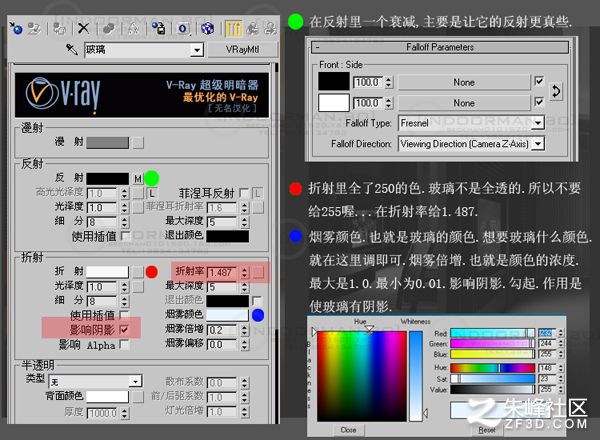Click the reflection 退出颜色 black swatch
The image size is (600, 440).
[227, 236]
